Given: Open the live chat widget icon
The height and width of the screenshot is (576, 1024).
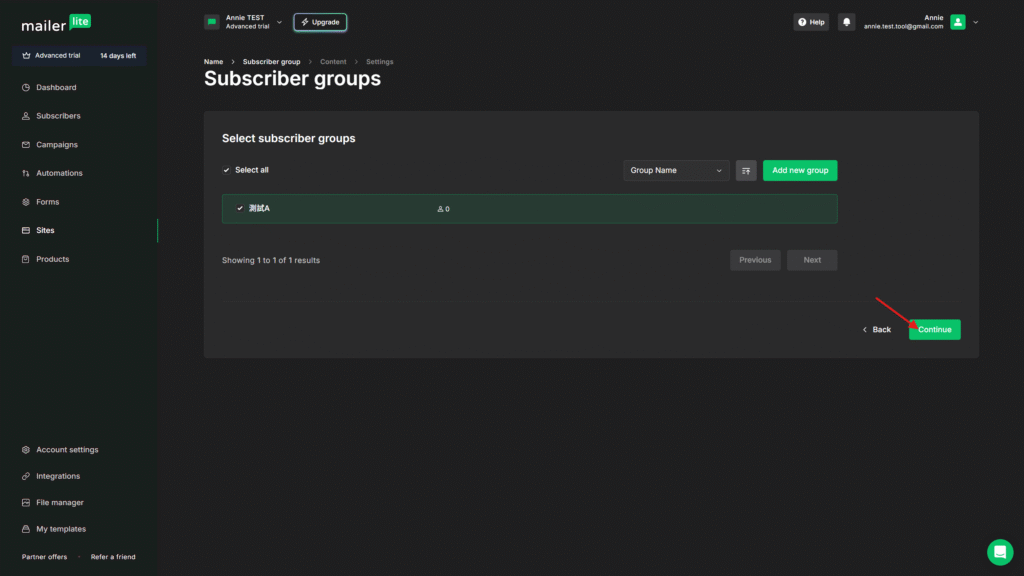Looking at the screenshot, I should click(x=999, y=552).
